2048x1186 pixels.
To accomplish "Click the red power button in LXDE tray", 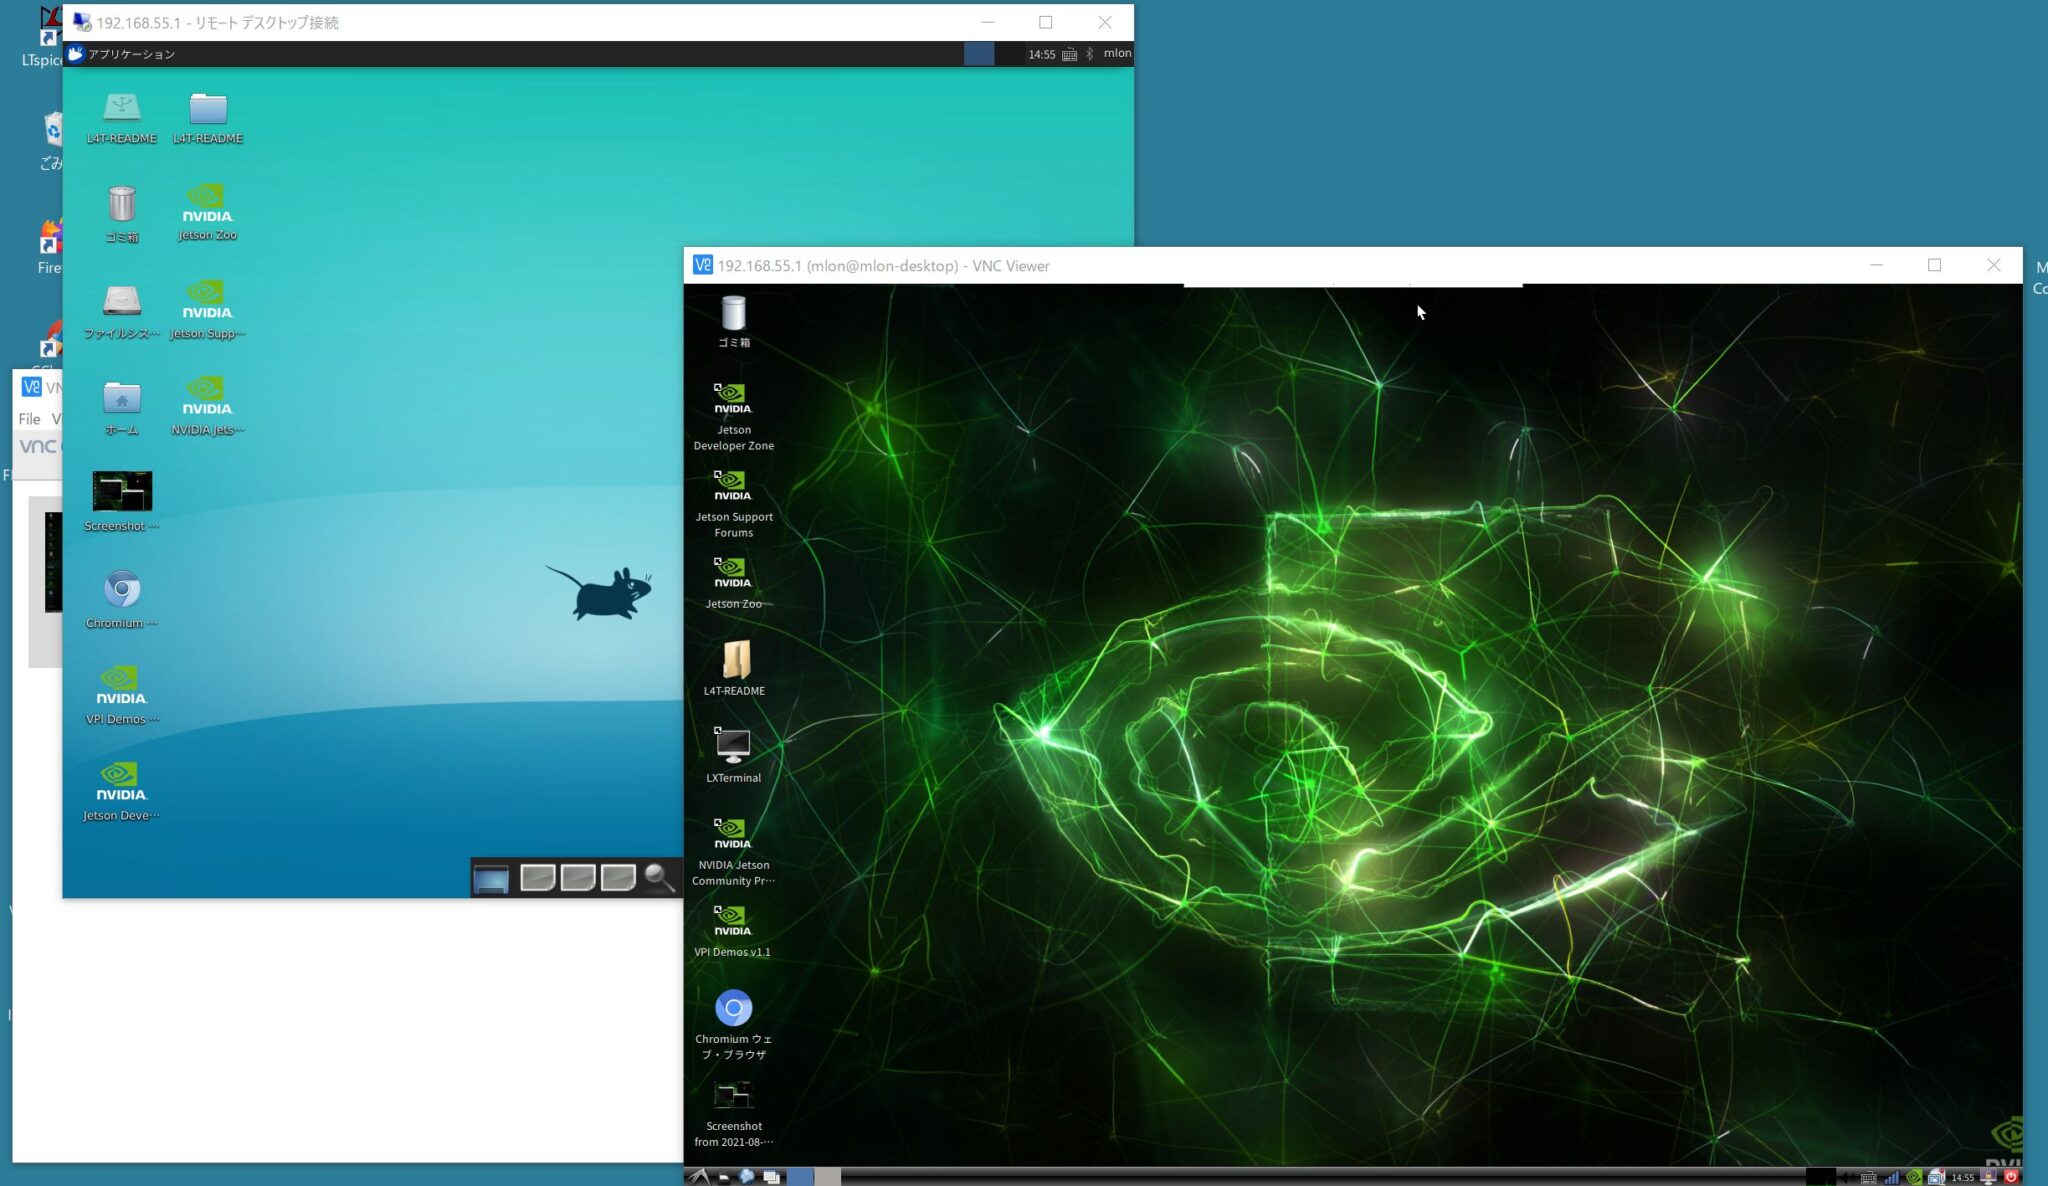I will [2011, 1177].
